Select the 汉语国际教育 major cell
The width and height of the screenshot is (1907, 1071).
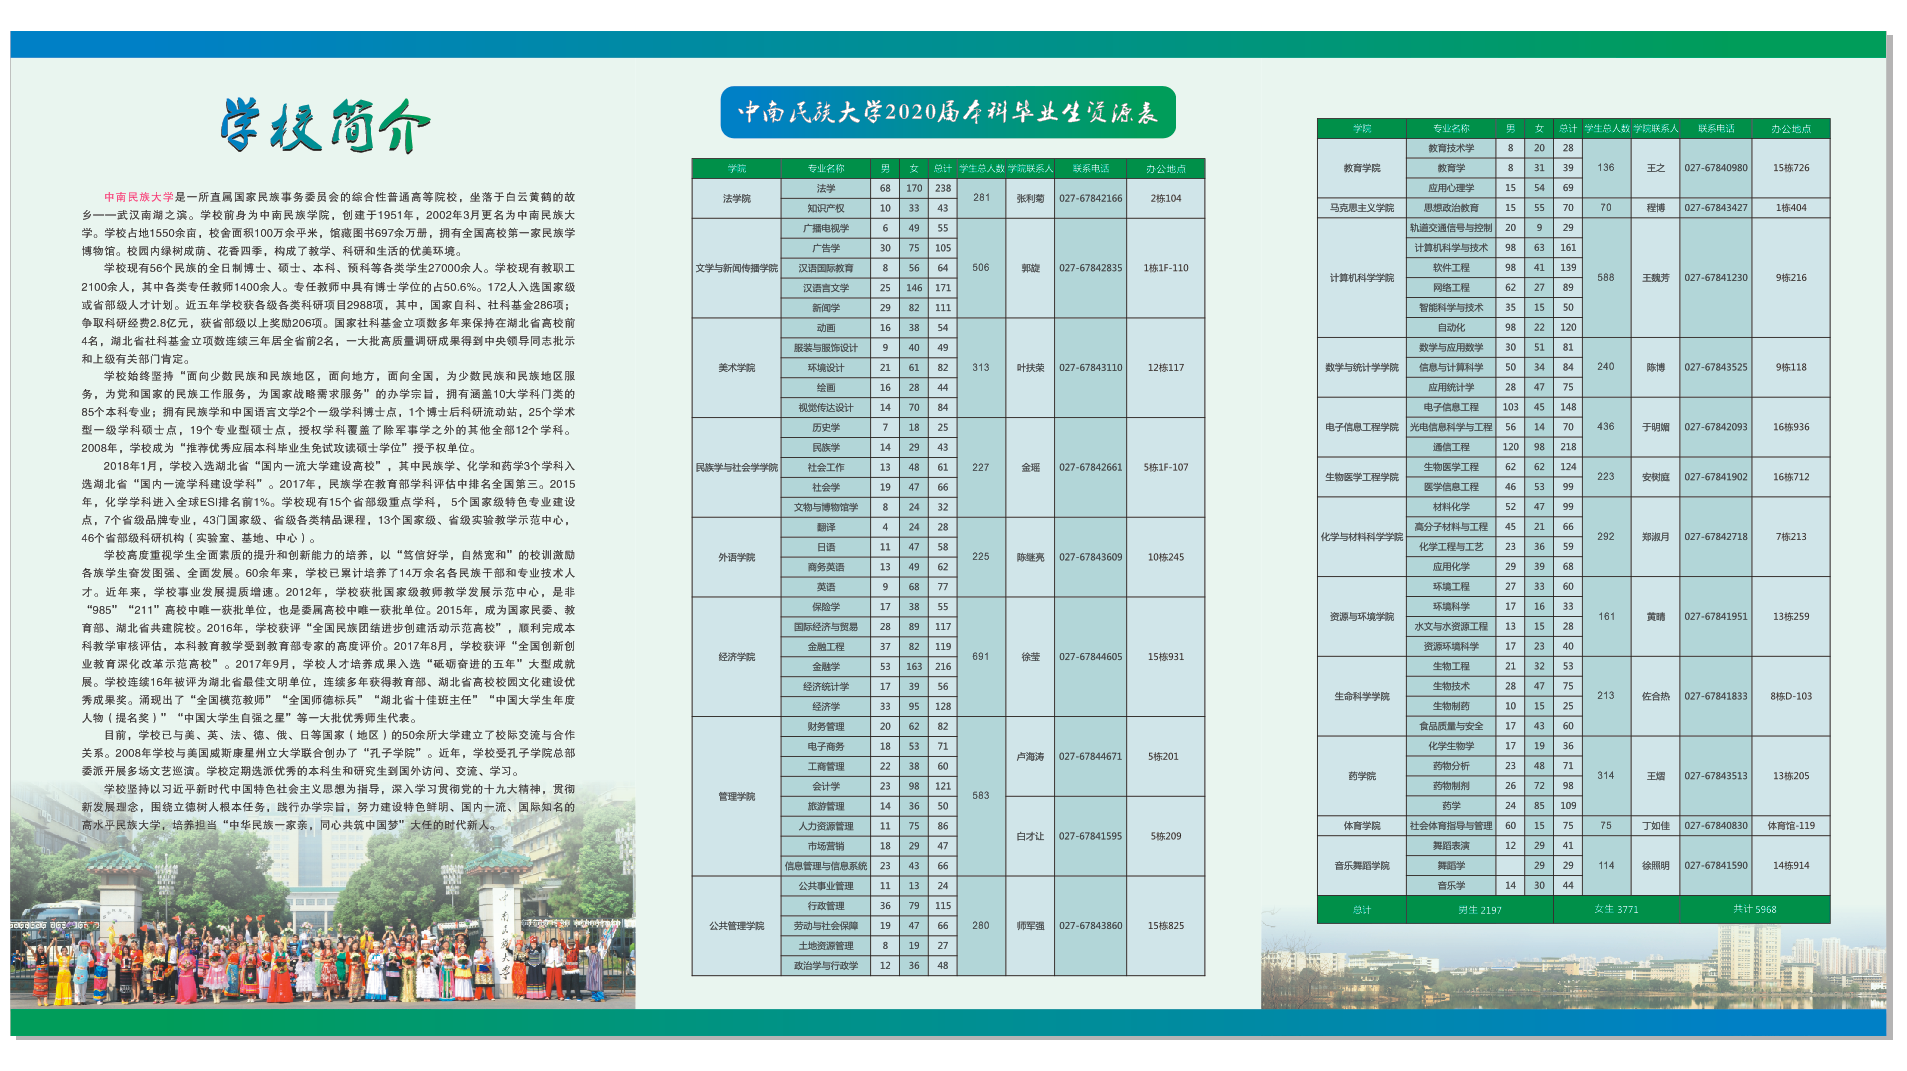click(x=825, y=268)
